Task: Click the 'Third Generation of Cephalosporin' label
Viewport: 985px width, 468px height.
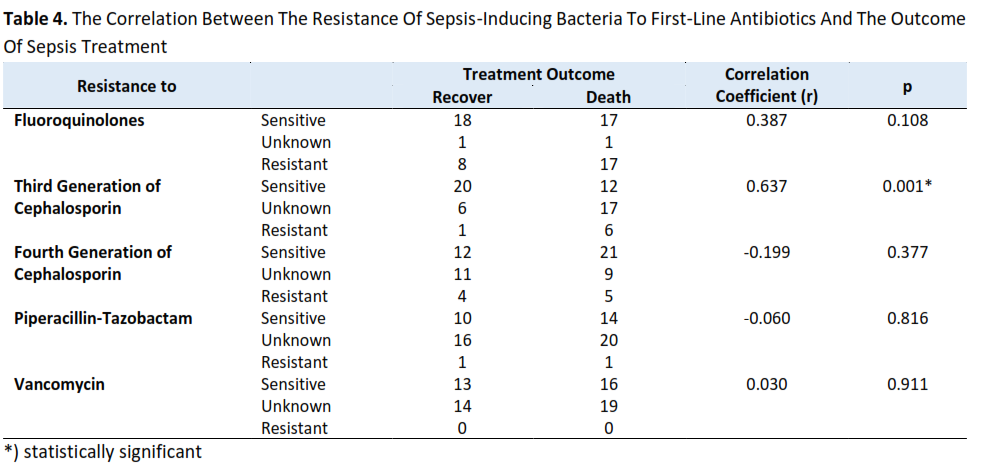Action: tap(87, 197)
